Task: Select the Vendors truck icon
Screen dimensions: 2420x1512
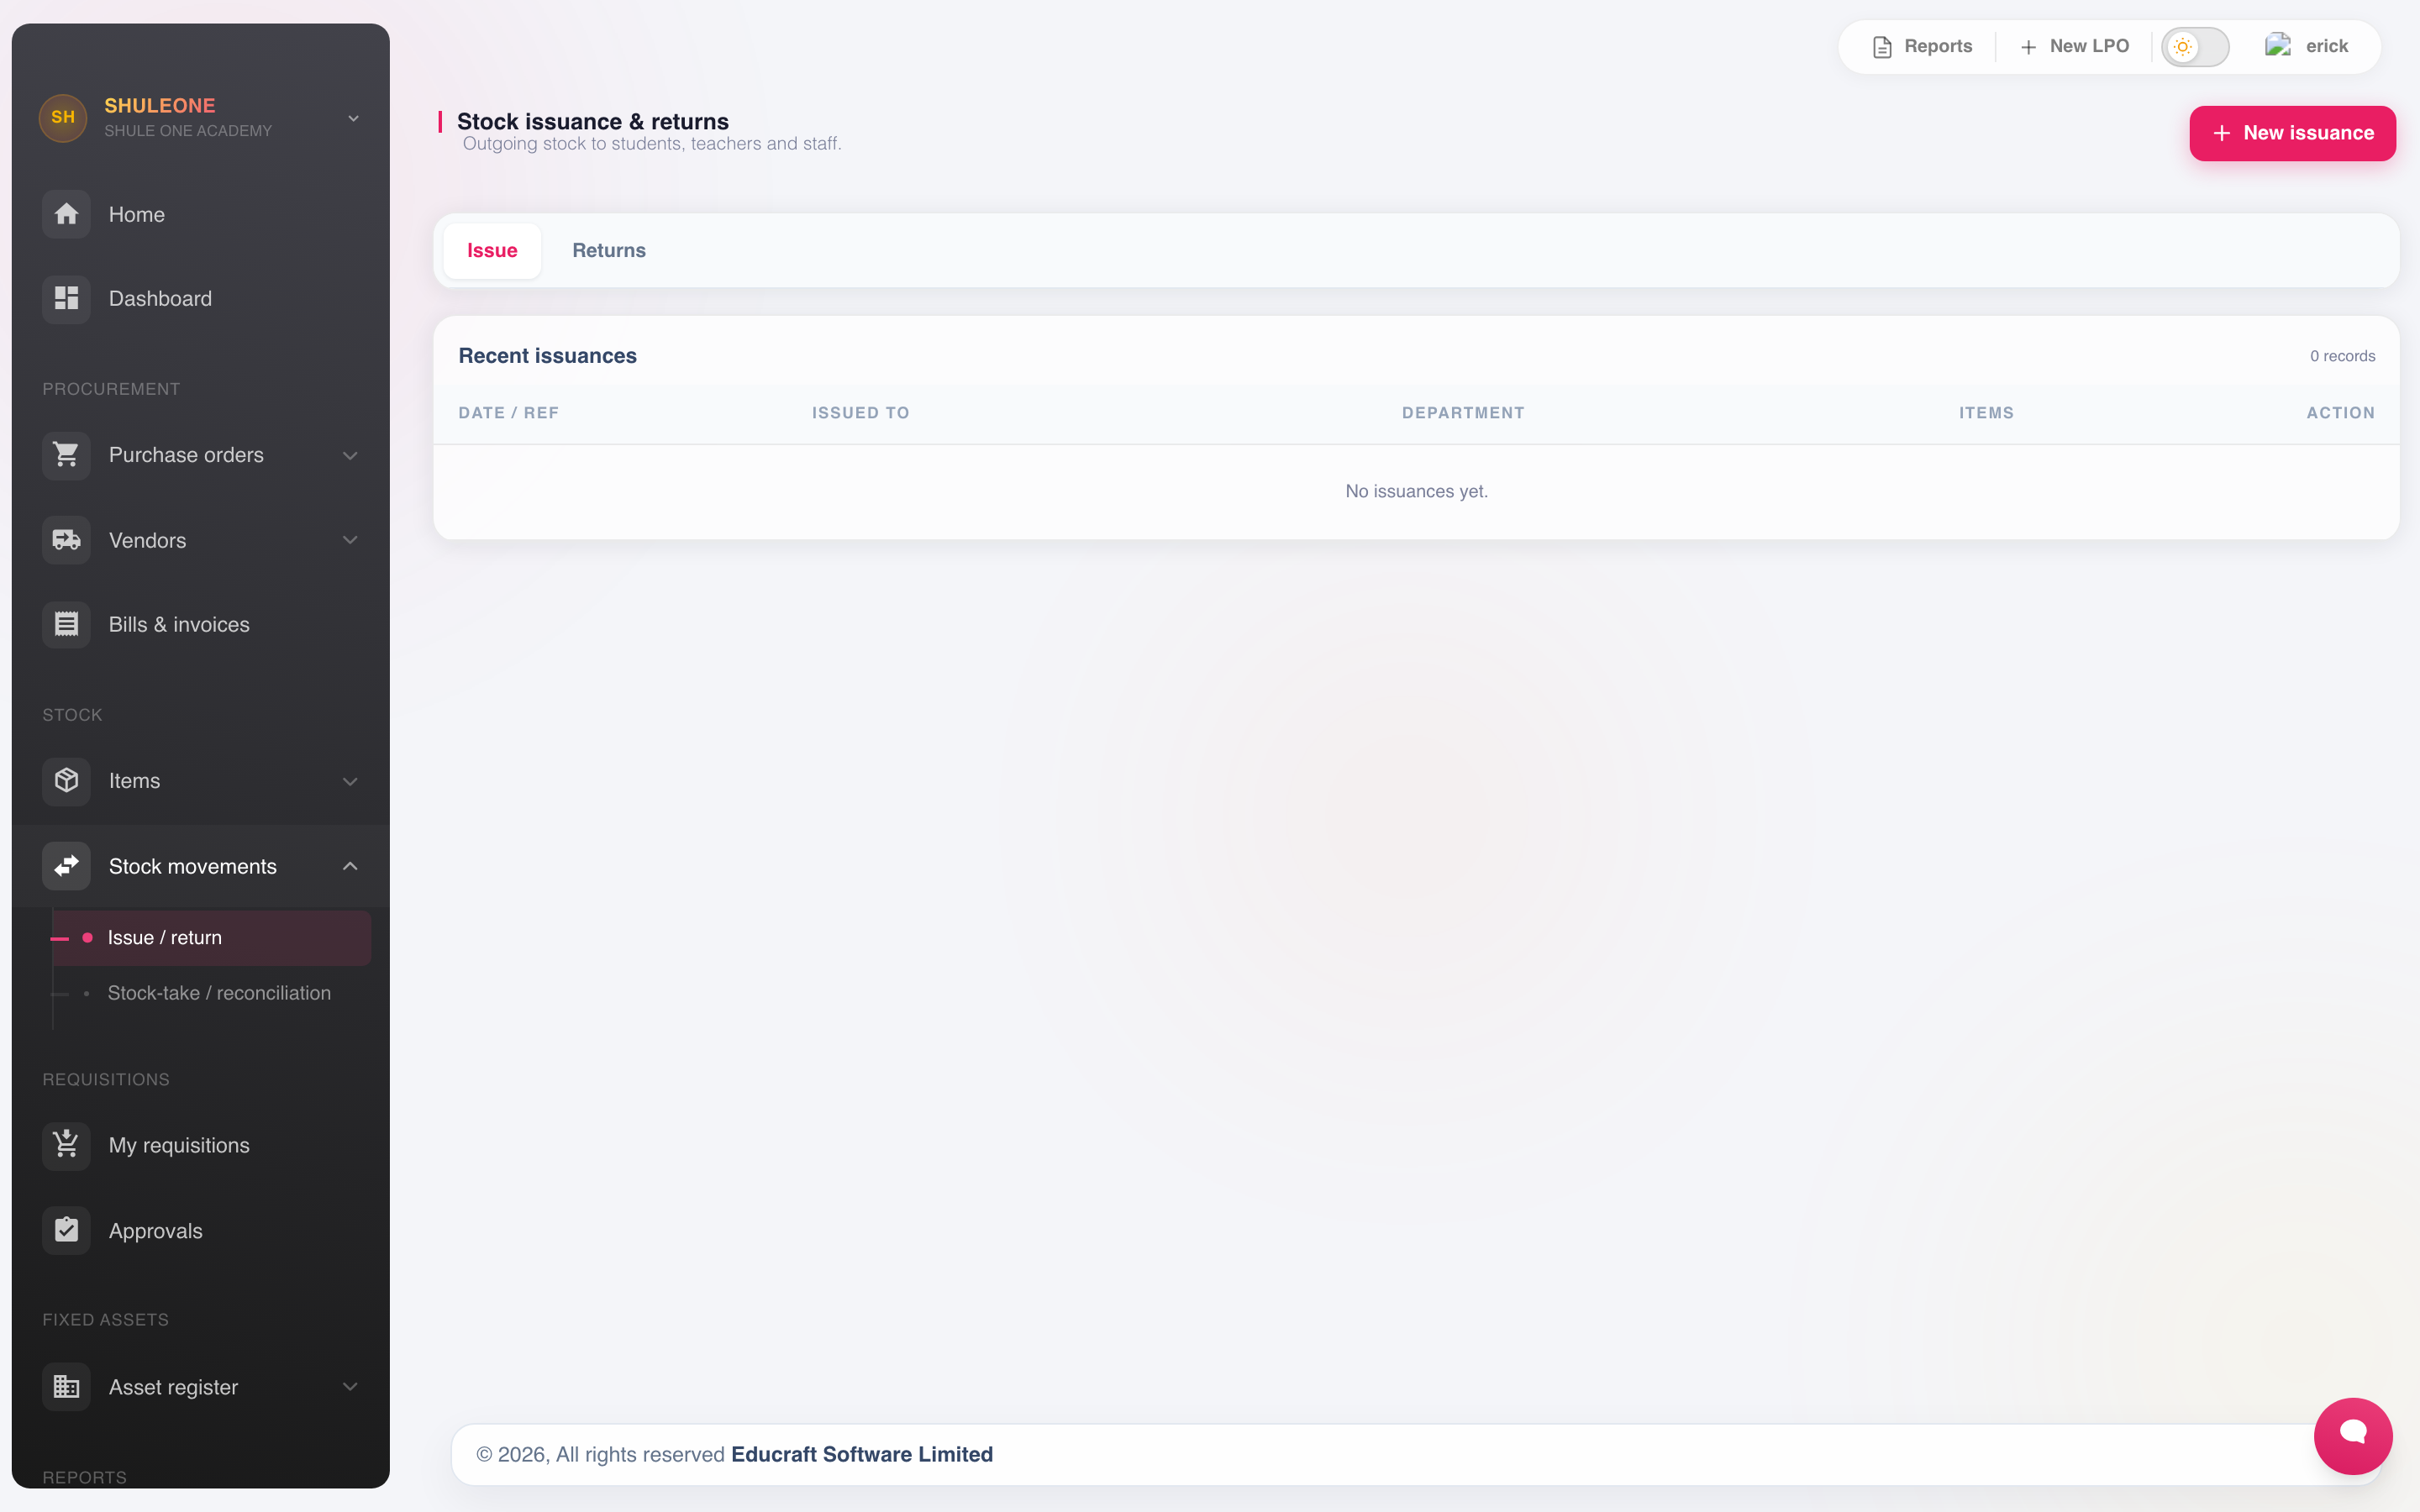Action: coord(66,540)
